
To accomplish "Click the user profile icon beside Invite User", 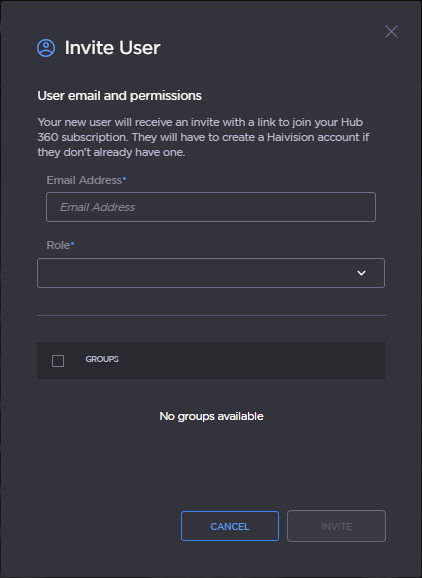I will (x=46, y=48).
